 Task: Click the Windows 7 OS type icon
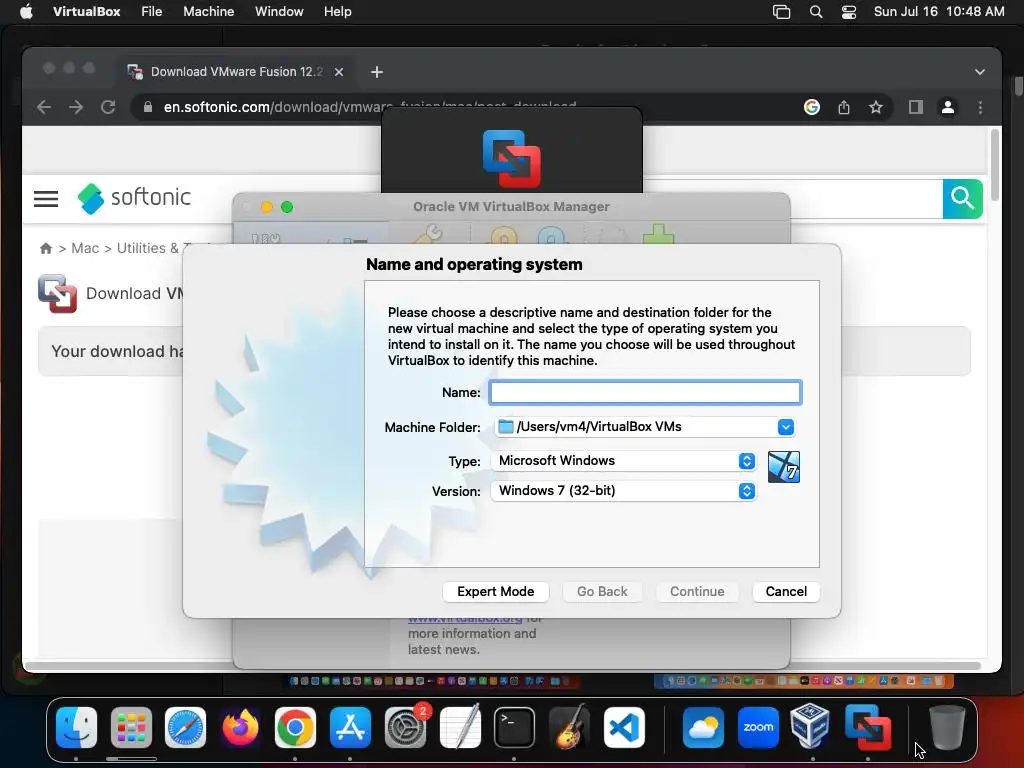(784, 467)
